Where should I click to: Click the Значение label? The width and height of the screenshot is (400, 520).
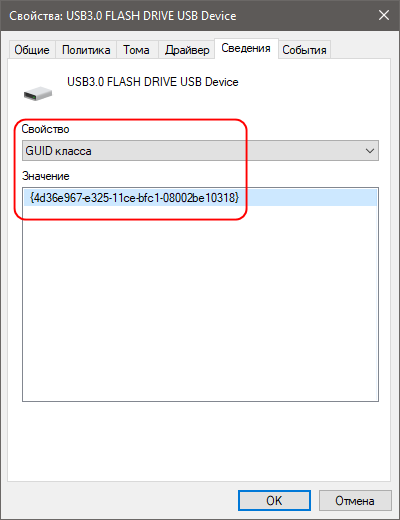[x=46, y=176]
